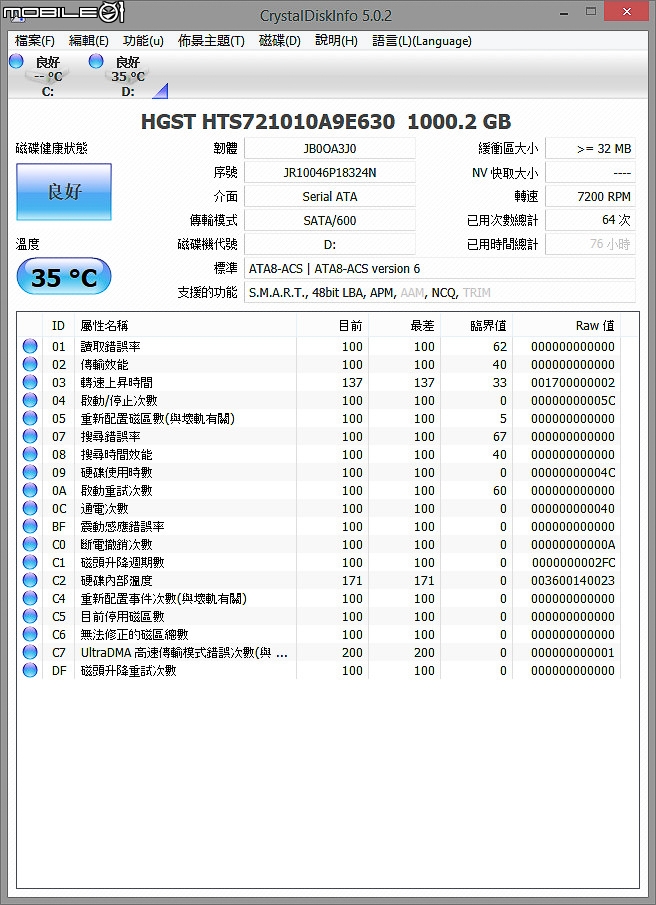Click the status orb for 磁頭升降重試次數

coord(30,670)
